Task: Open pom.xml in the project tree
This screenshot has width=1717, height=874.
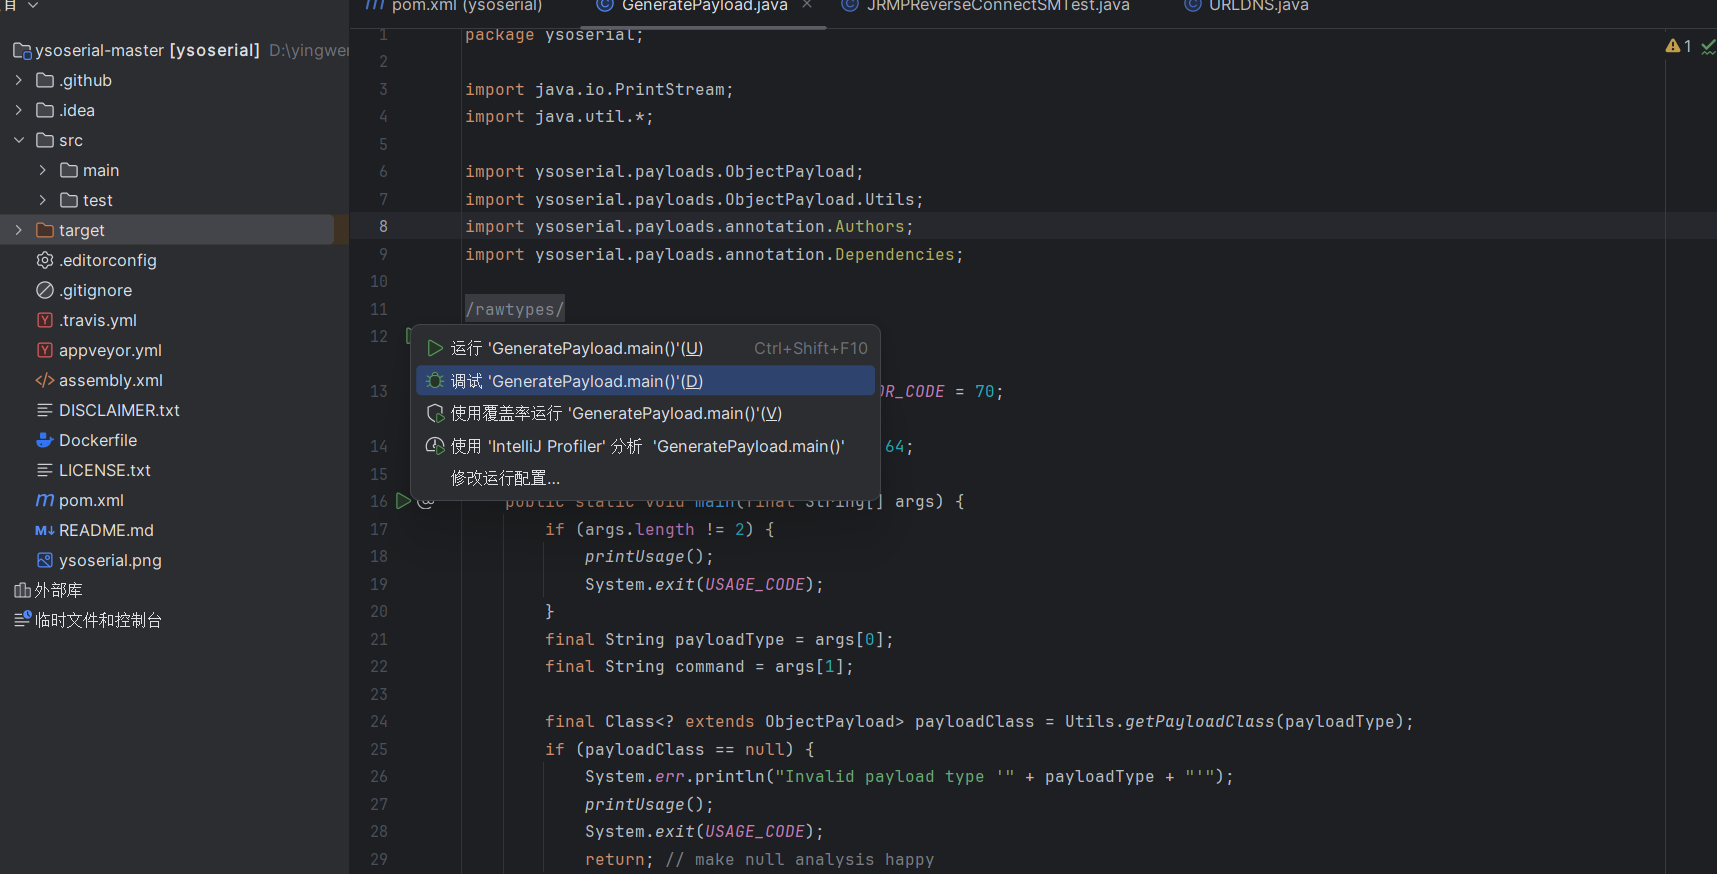Action: (x=91, y=500)
